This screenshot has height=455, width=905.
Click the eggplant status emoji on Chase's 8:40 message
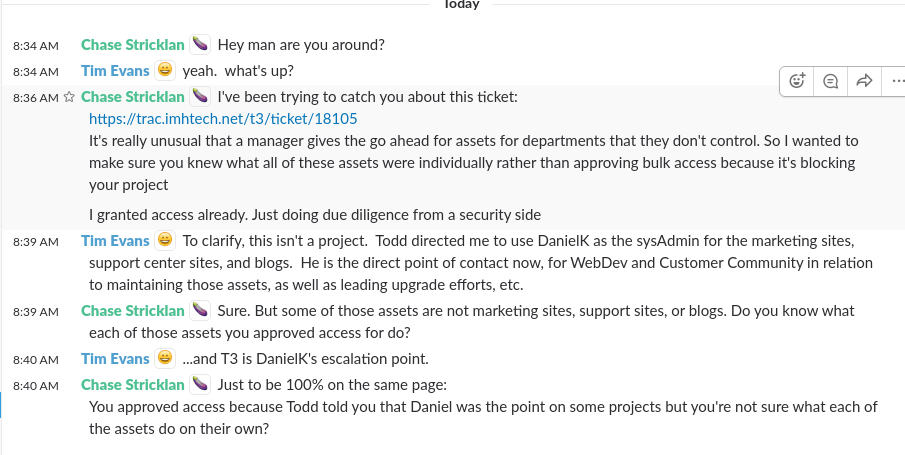click(200, 385)
